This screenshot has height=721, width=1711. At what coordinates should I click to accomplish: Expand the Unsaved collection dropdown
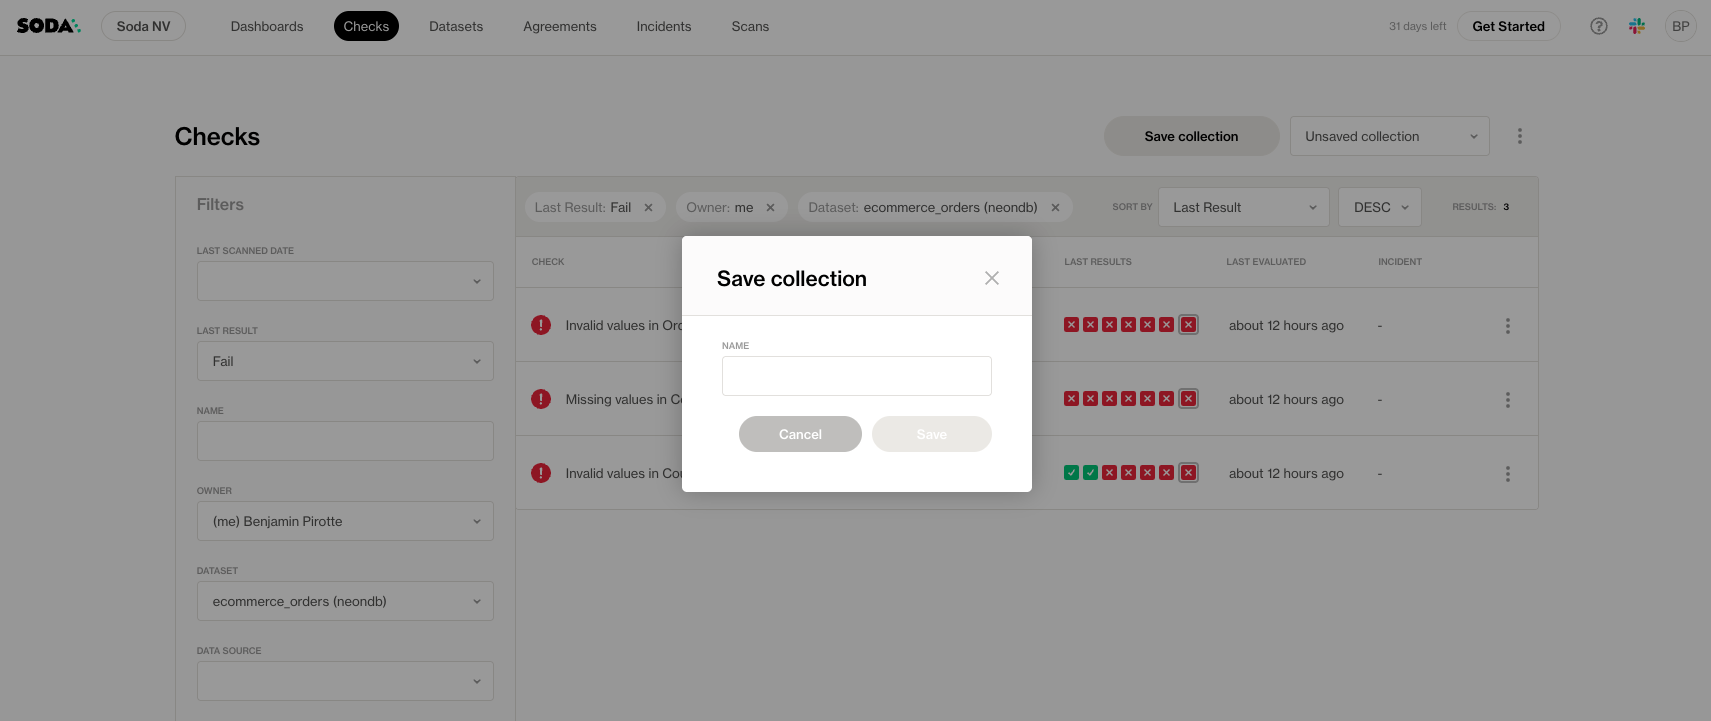click(1389, 136)
